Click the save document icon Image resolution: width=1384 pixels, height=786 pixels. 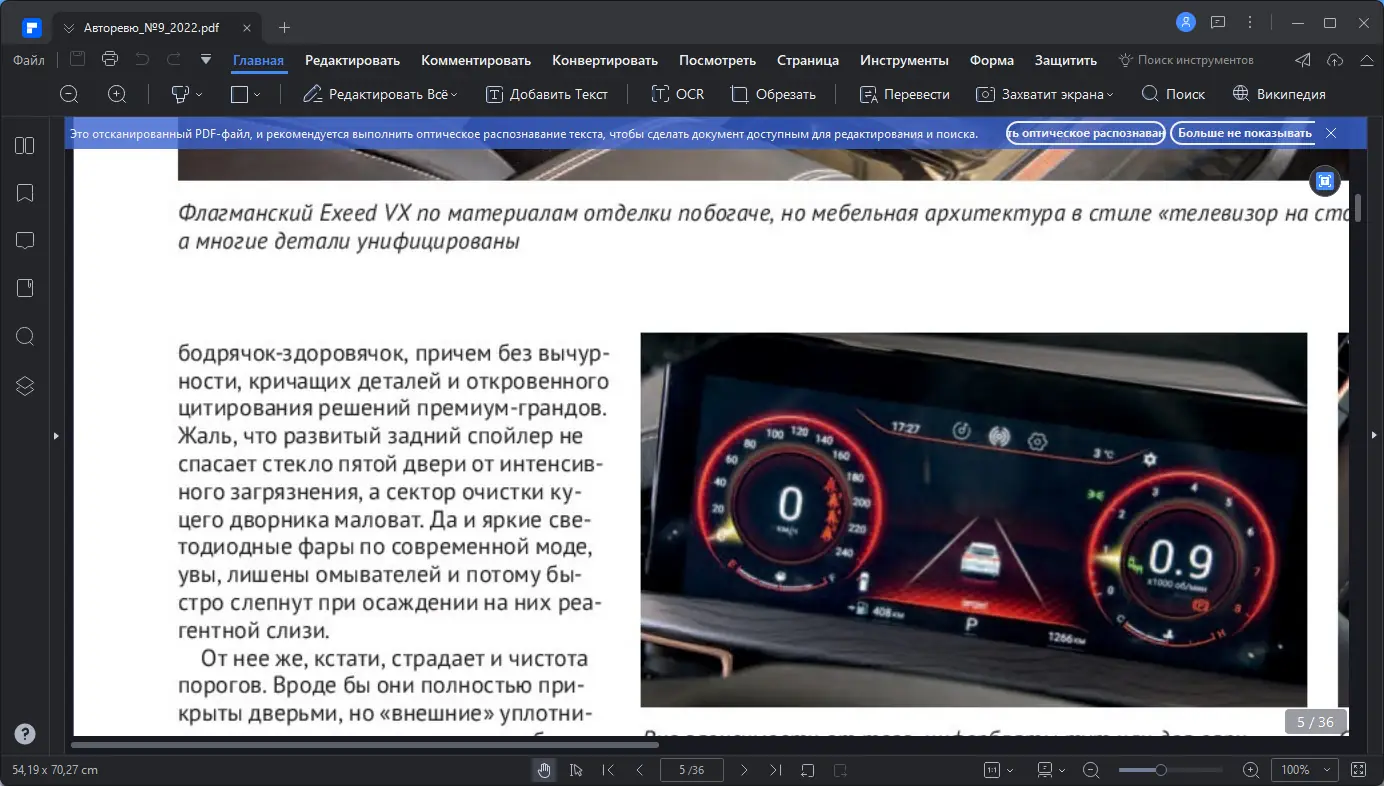tap(77, 60)
